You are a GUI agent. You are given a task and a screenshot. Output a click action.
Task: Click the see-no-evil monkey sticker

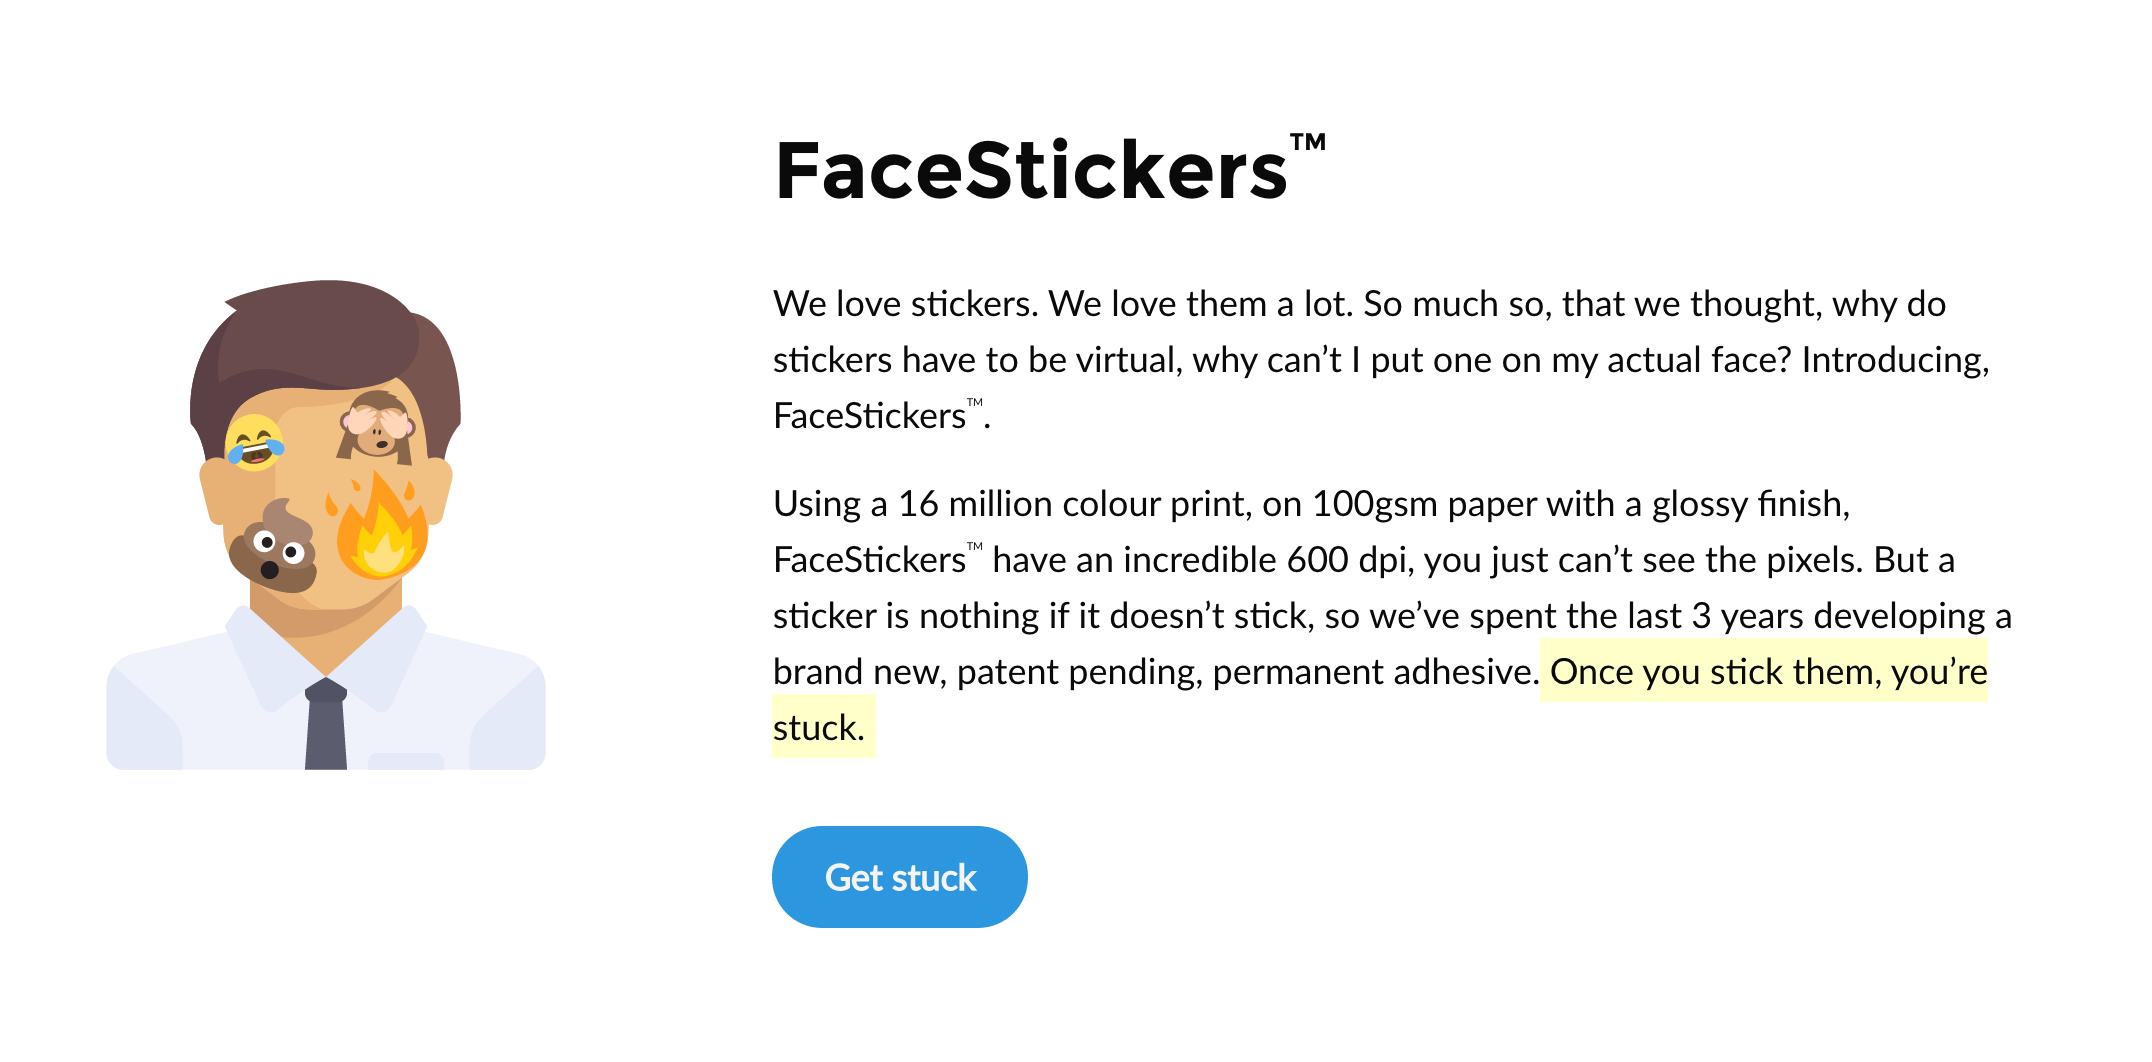[x=376, y=426]
